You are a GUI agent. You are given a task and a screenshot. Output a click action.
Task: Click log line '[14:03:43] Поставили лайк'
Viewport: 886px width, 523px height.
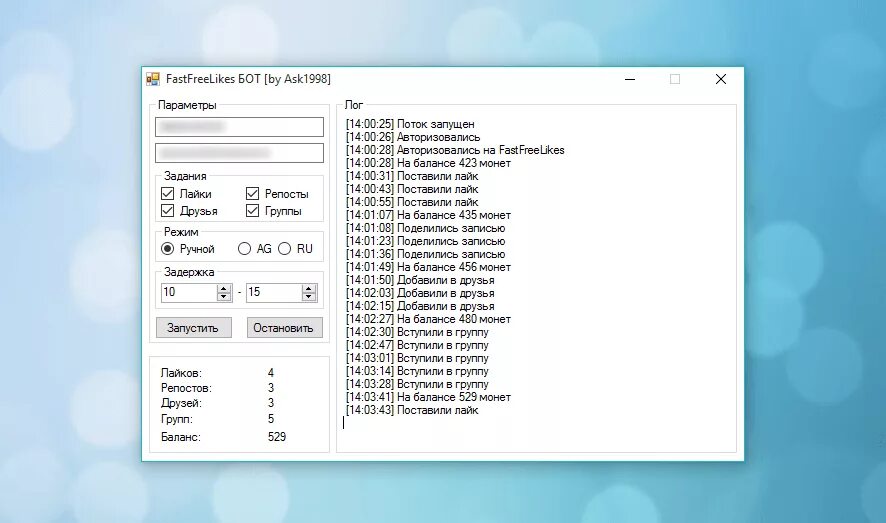pyautogui.click(x=412, y=410)
